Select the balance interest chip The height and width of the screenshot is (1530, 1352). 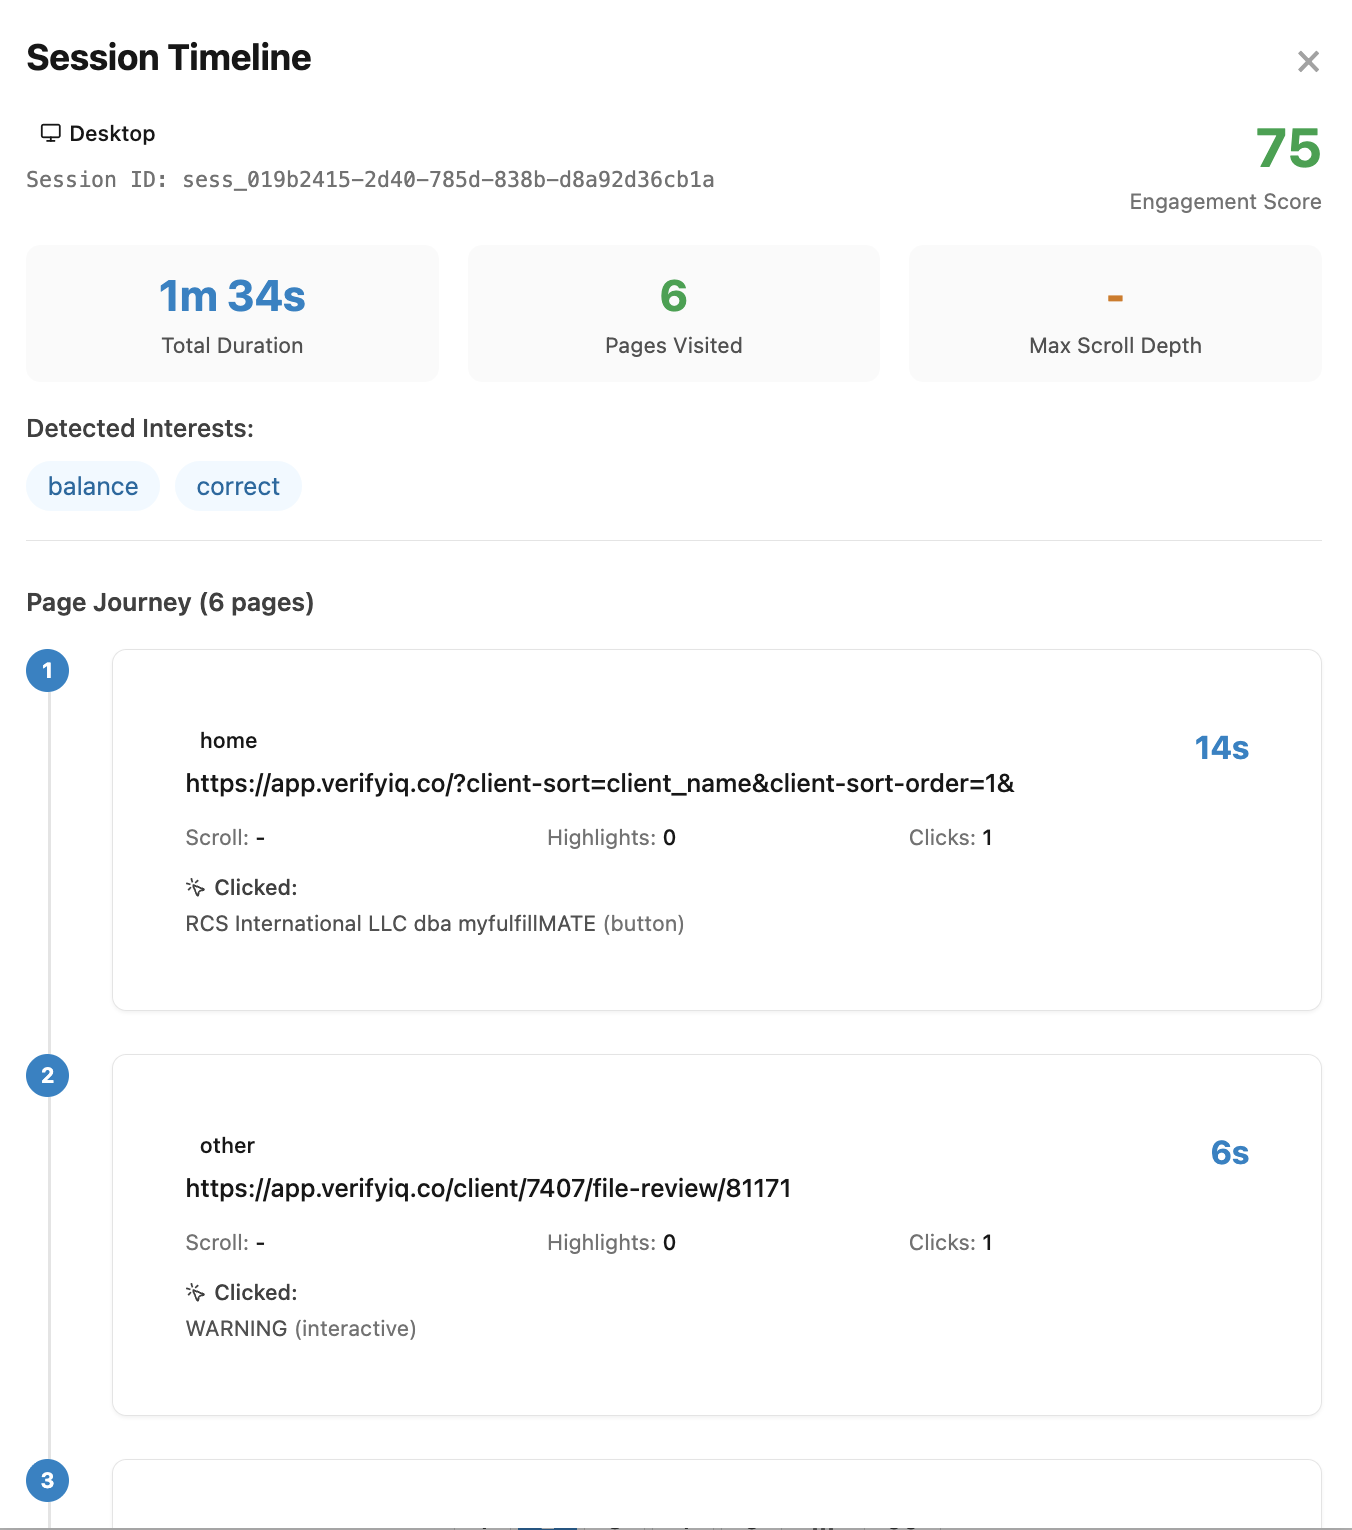(x=92, y=486)
